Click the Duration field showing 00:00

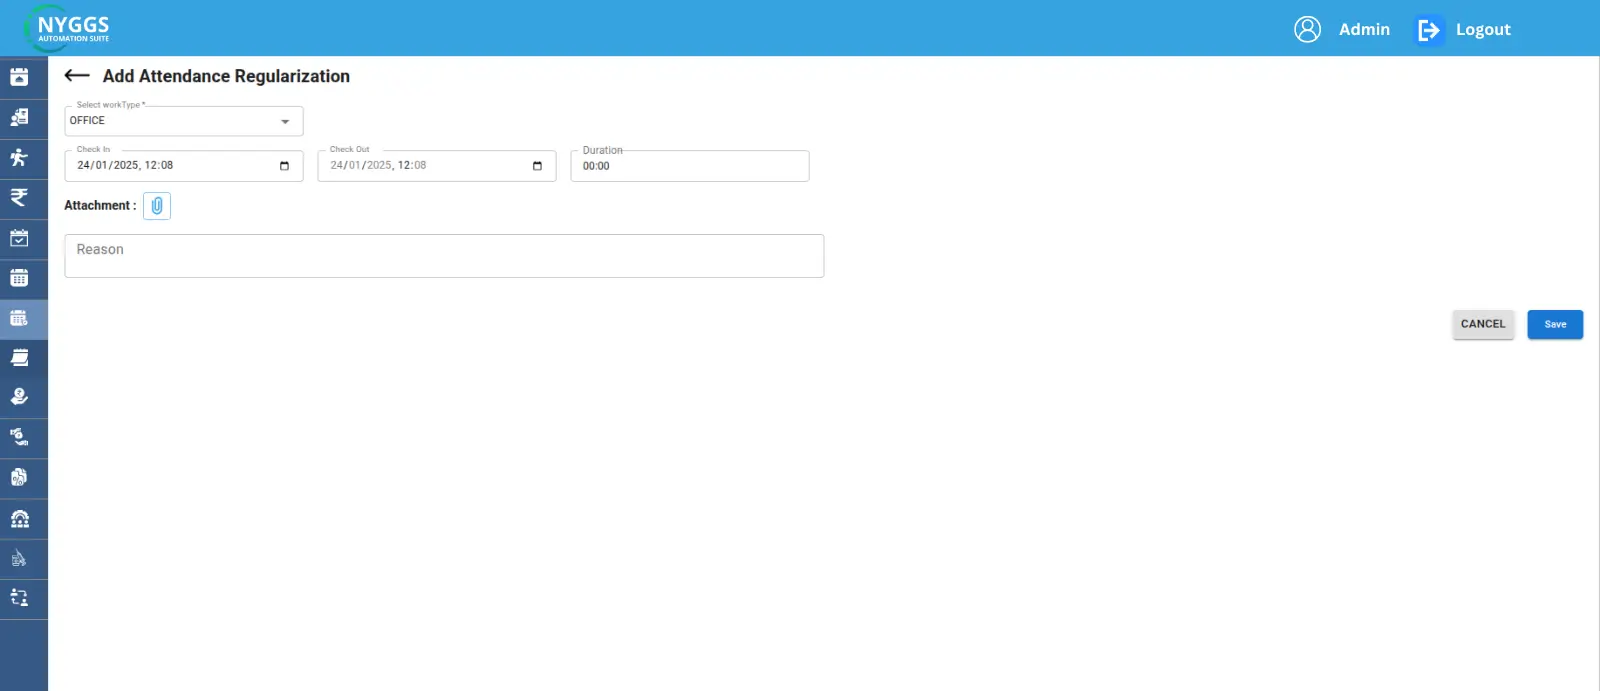click(x=690, y=166)
